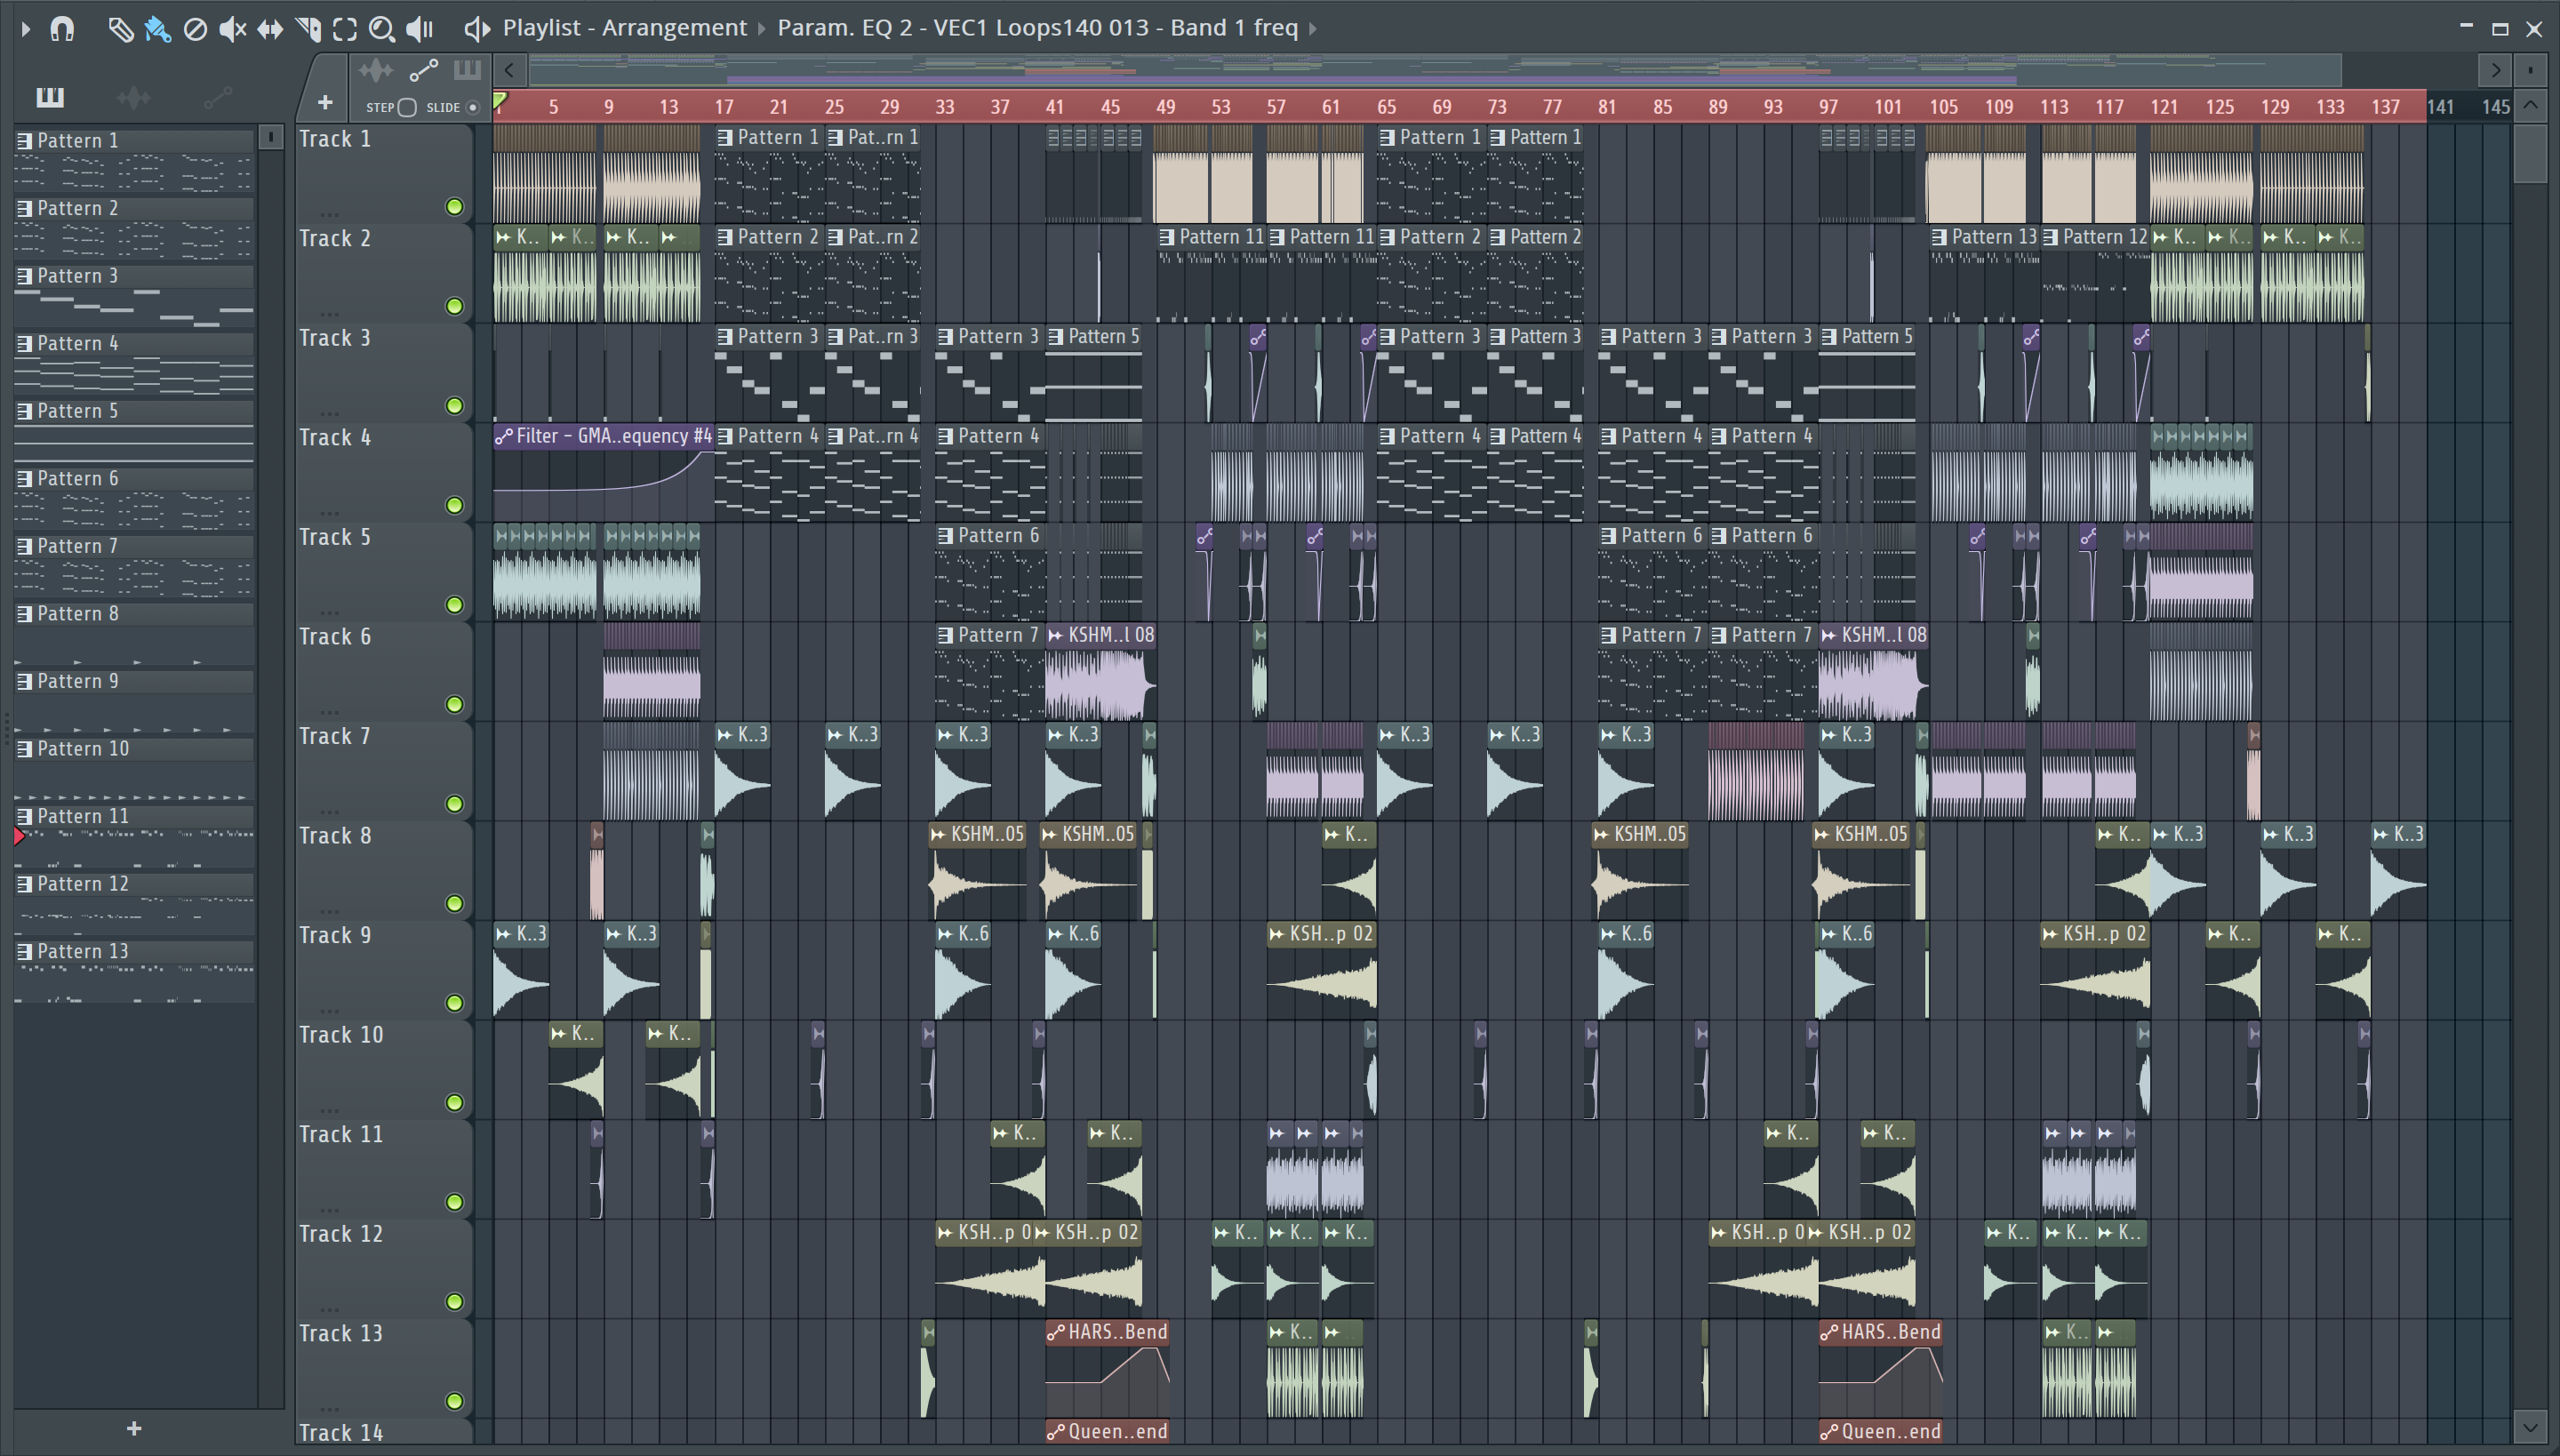
Task: Click the scroll-up arrow of the playlist
Action: pyautogui.click(x=2530, y=105)
